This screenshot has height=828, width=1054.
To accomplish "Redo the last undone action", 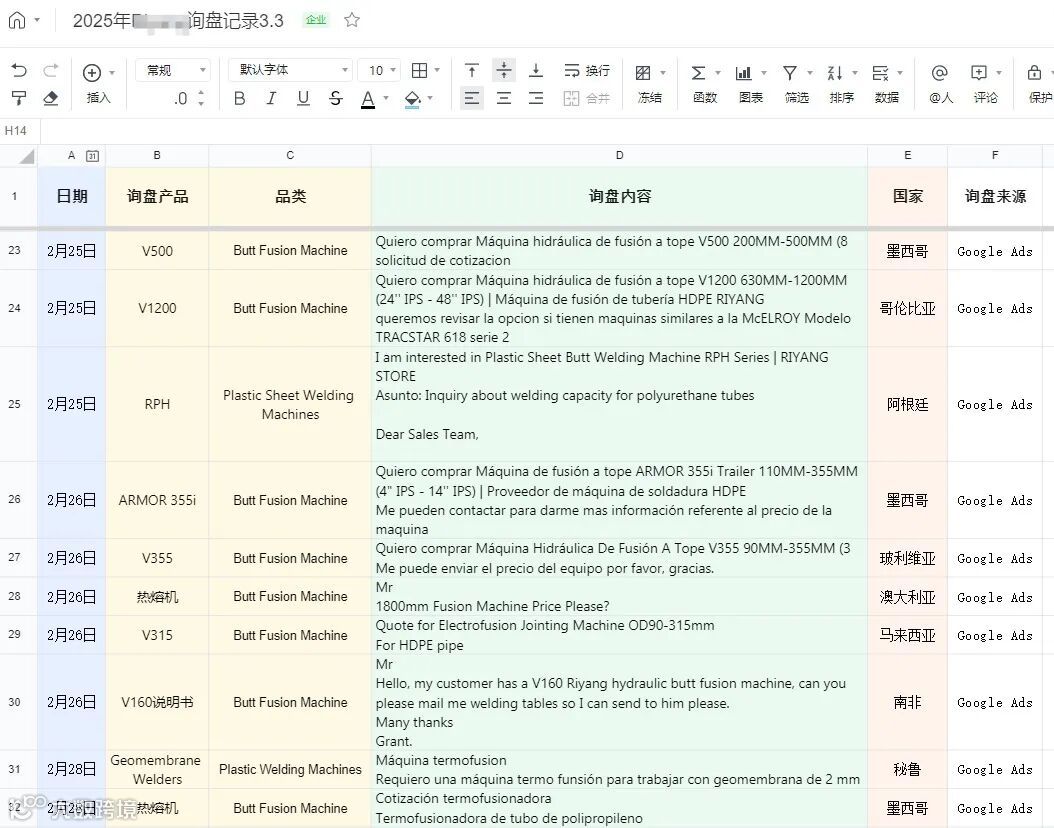I will tap(51, 70).
